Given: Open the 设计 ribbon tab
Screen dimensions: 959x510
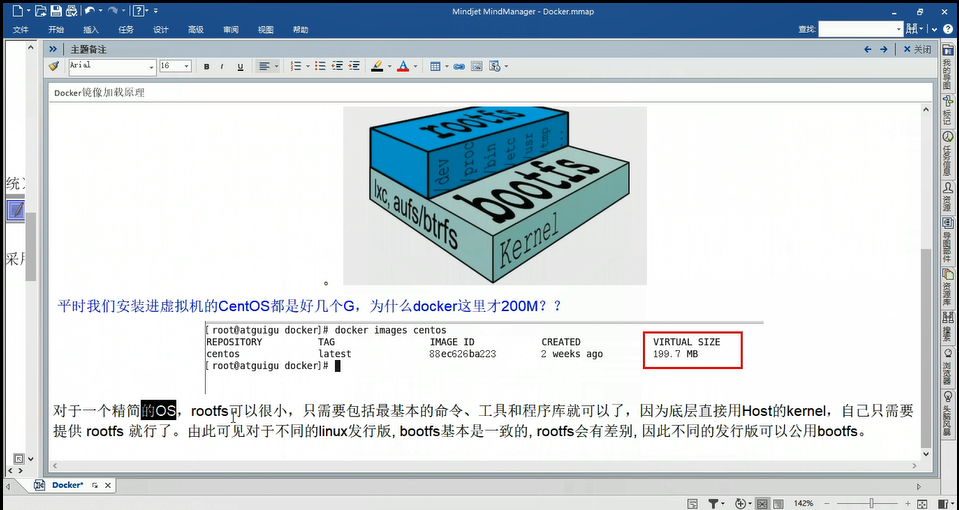Looking at the screenshot, I should coord(161,29).
